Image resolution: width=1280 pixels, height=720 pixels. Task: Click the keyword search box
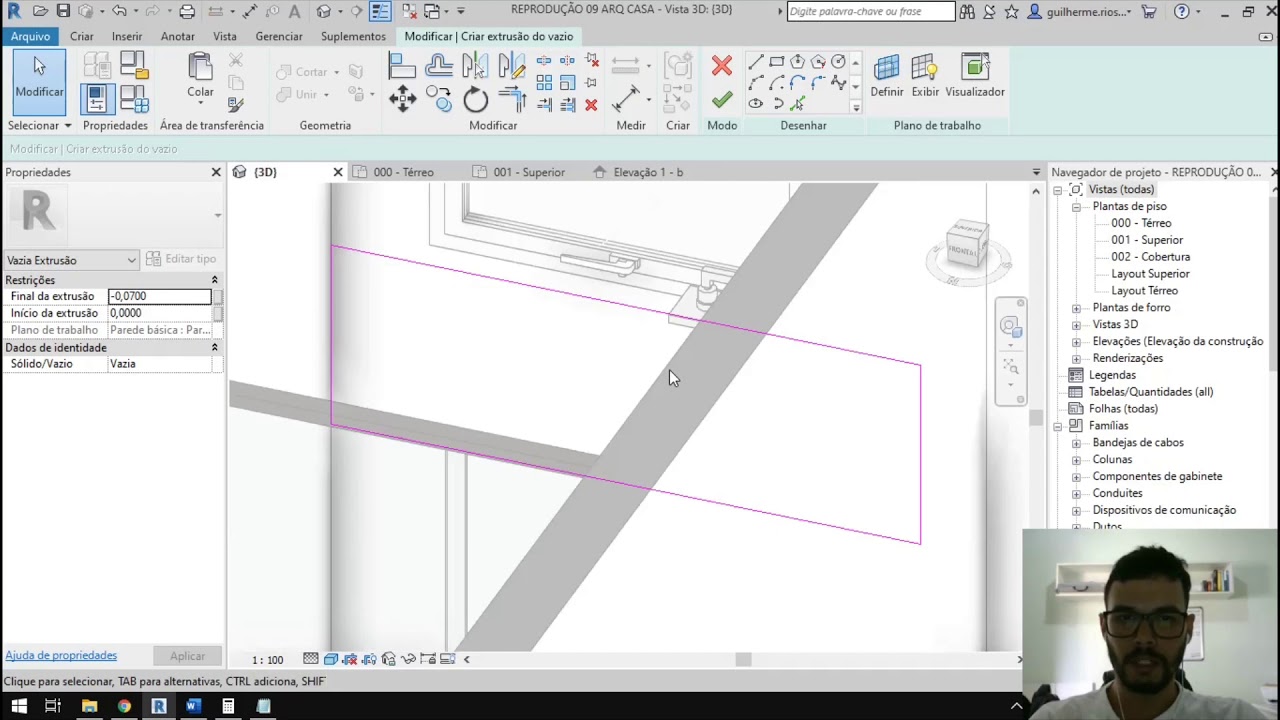[871, 11]
